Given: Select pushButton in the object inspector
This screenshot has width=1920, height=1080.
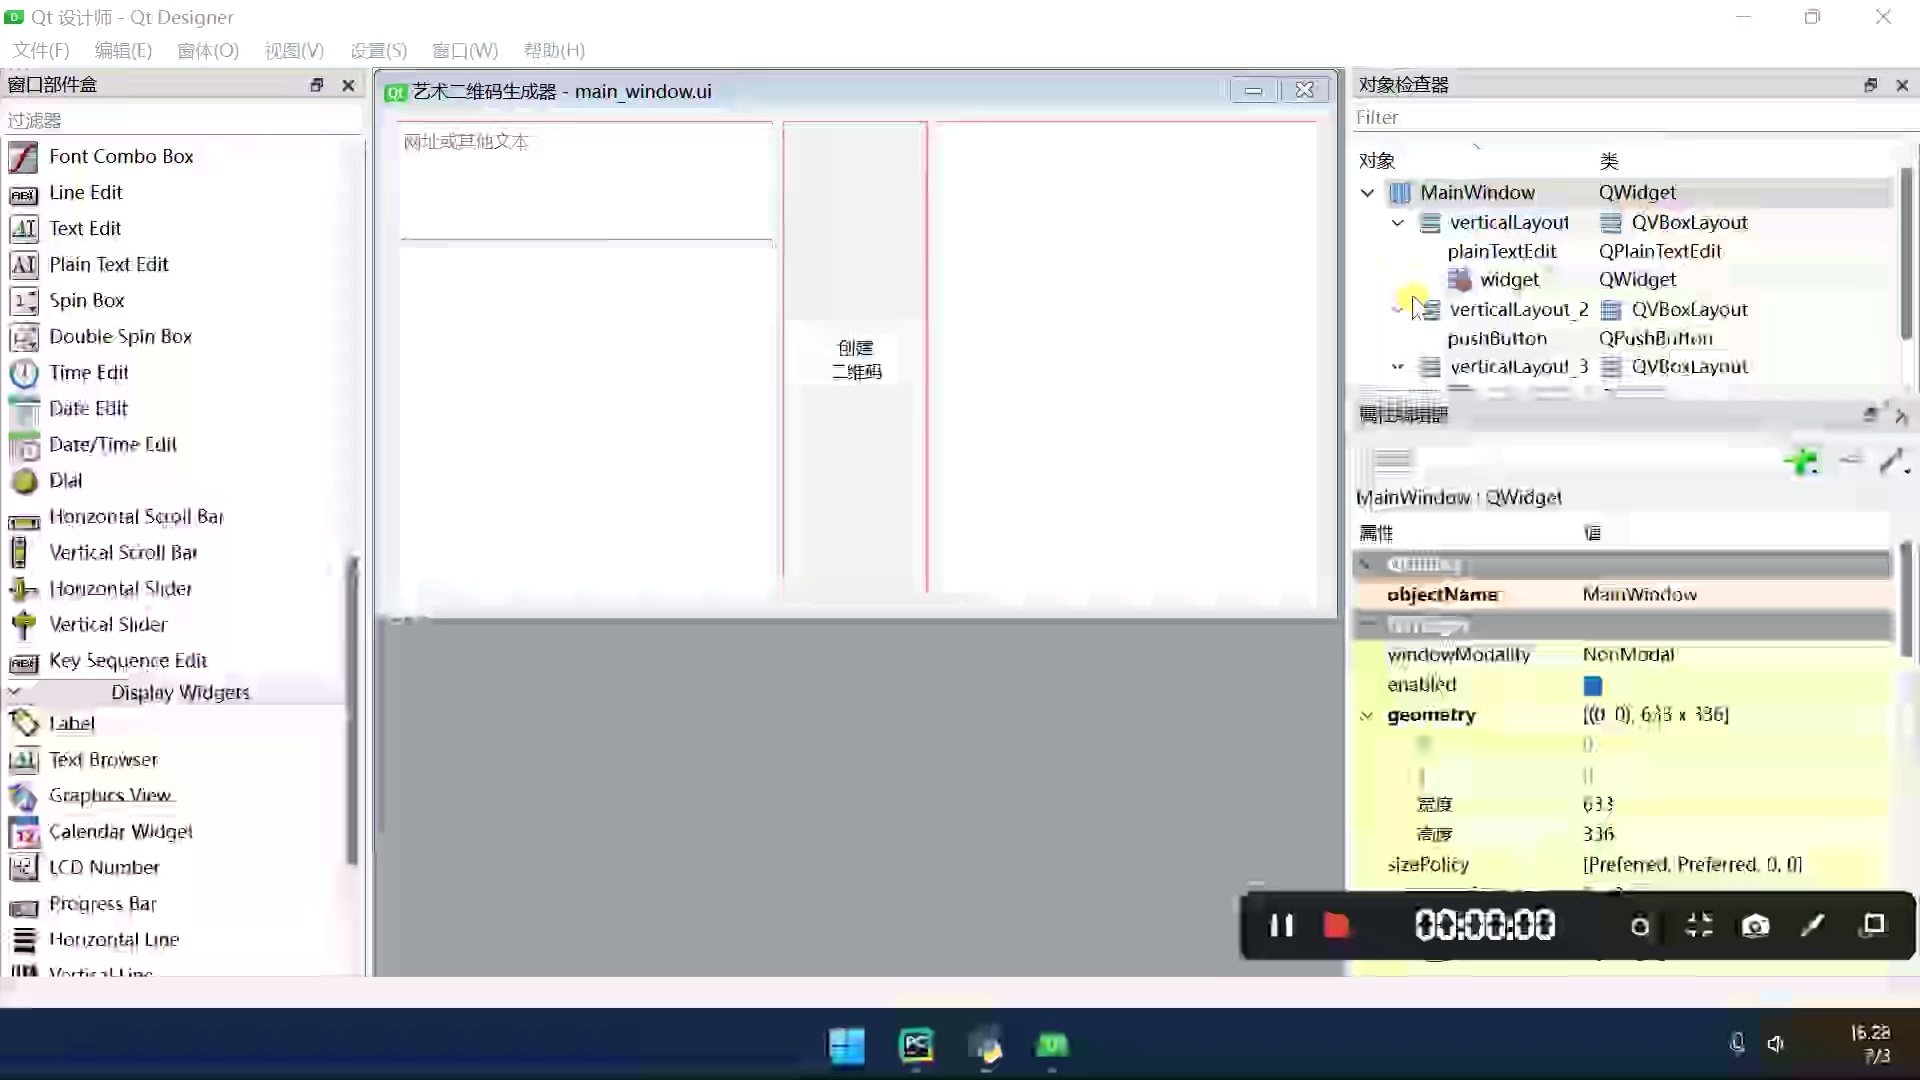Looking at the screenshot, I should (1497, 339).
